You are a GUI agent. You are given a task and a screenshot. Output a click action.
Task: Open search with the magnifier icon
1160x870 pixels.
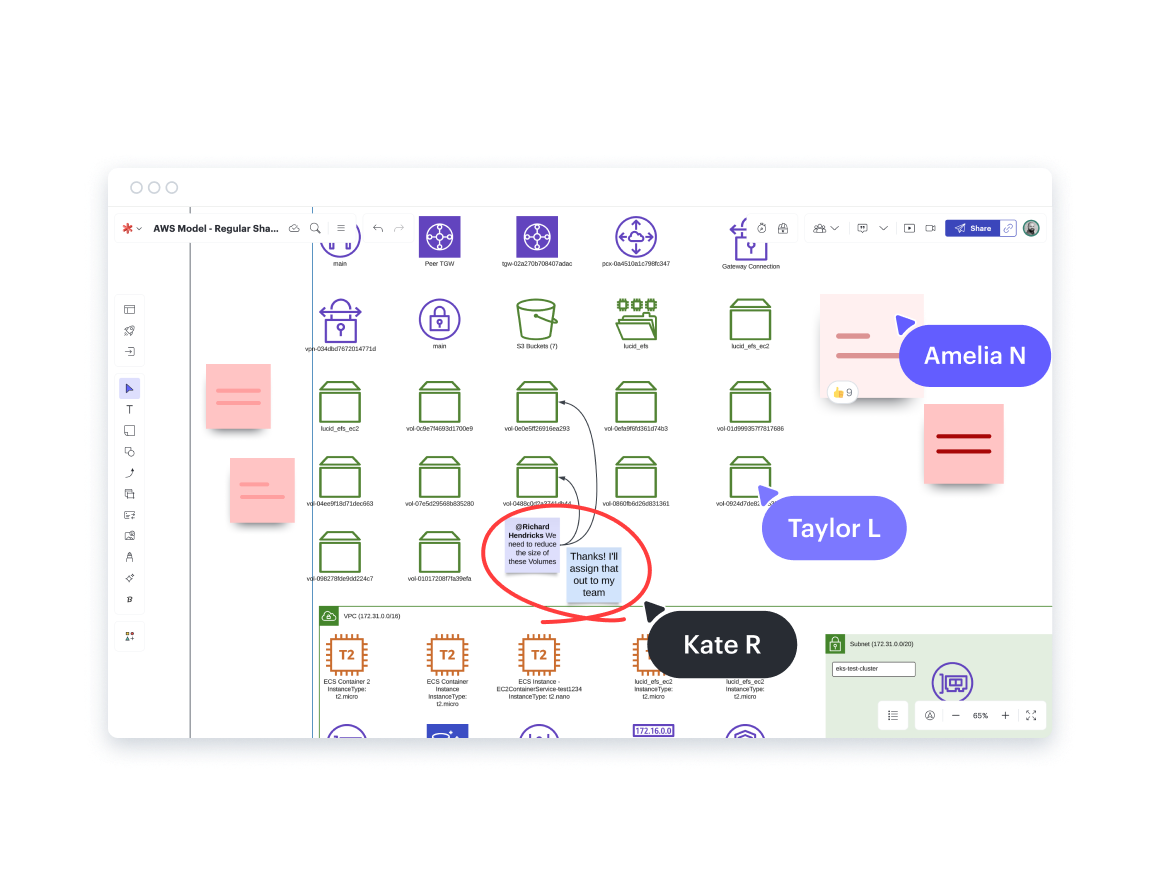tap(315, 228)
